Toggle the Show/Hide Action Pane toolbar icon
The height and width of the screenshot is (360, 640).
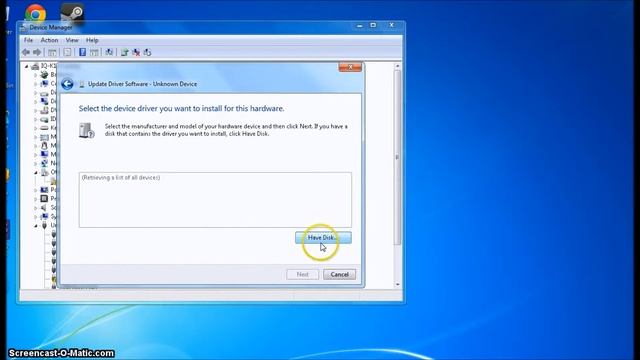pos(94,52)
